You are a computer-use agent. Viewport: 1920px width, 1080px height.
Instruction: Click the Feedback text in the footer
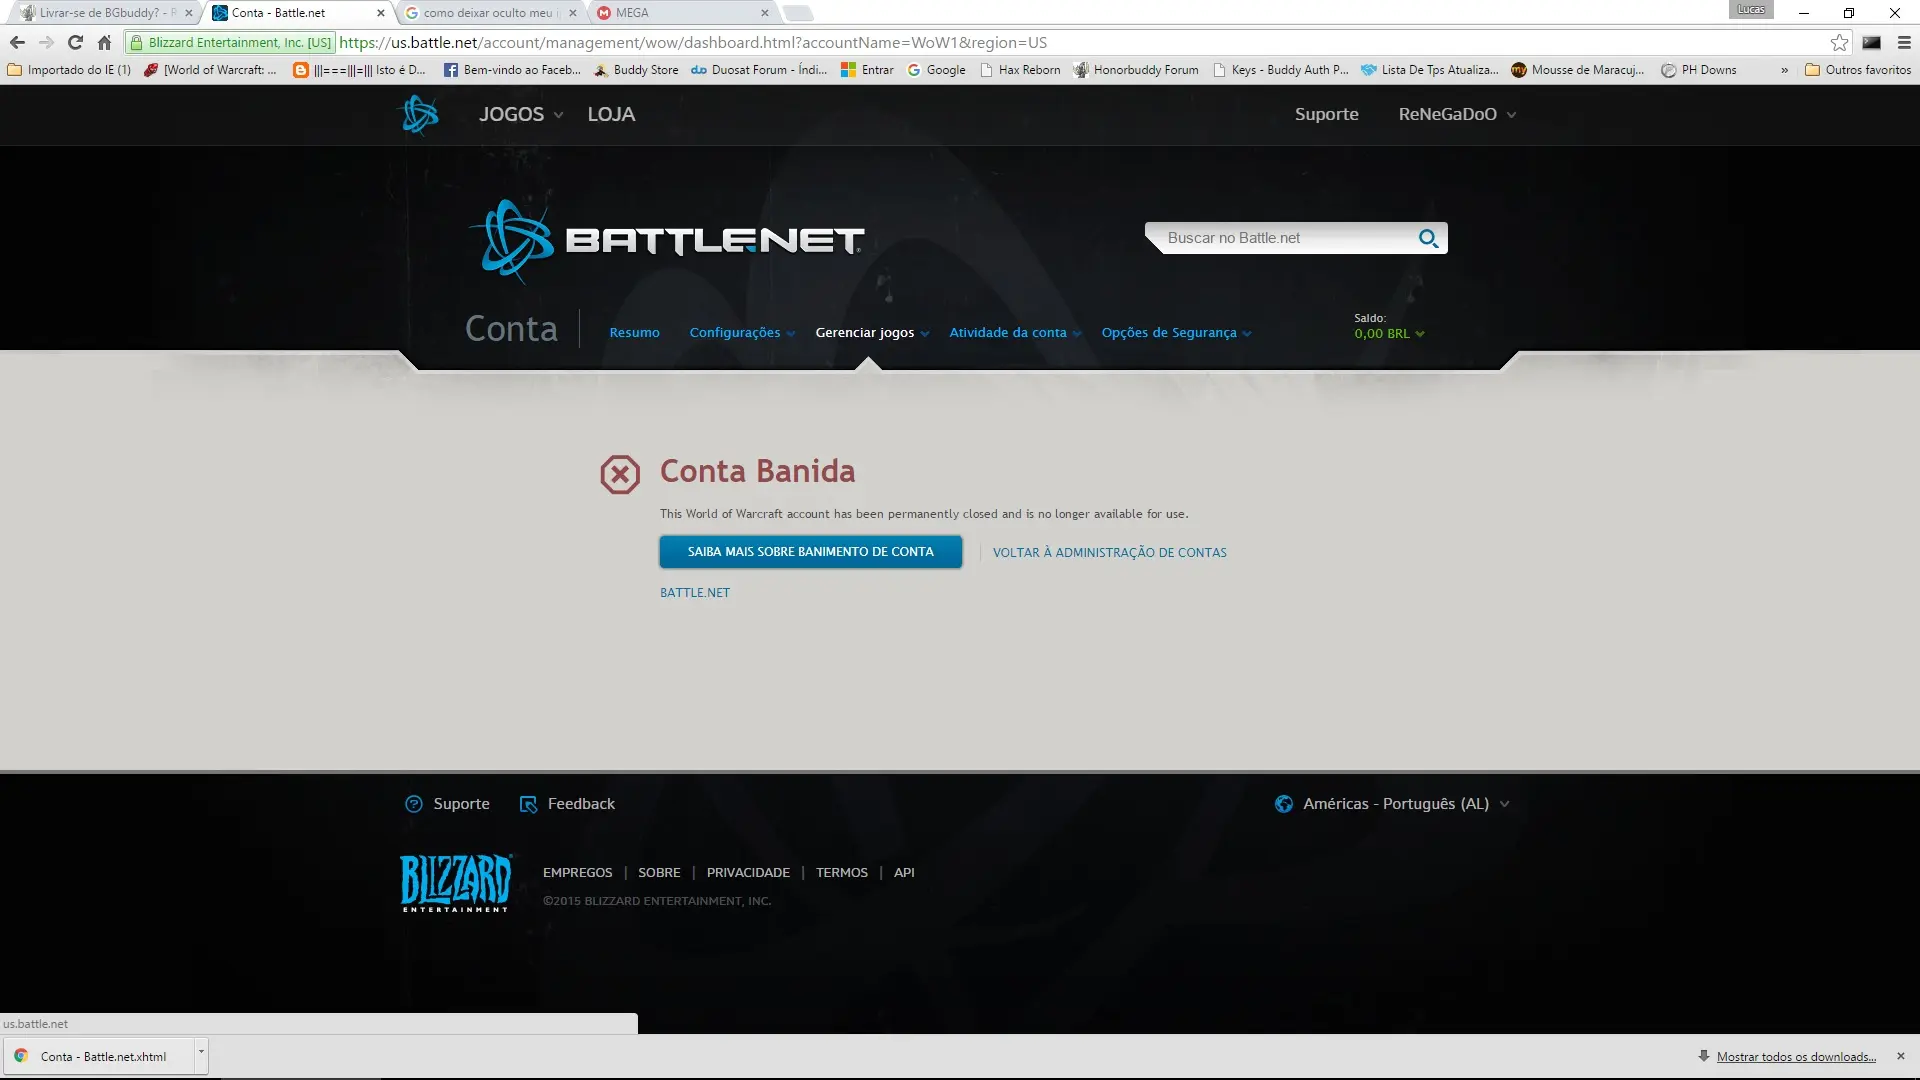tap(581, 804)
